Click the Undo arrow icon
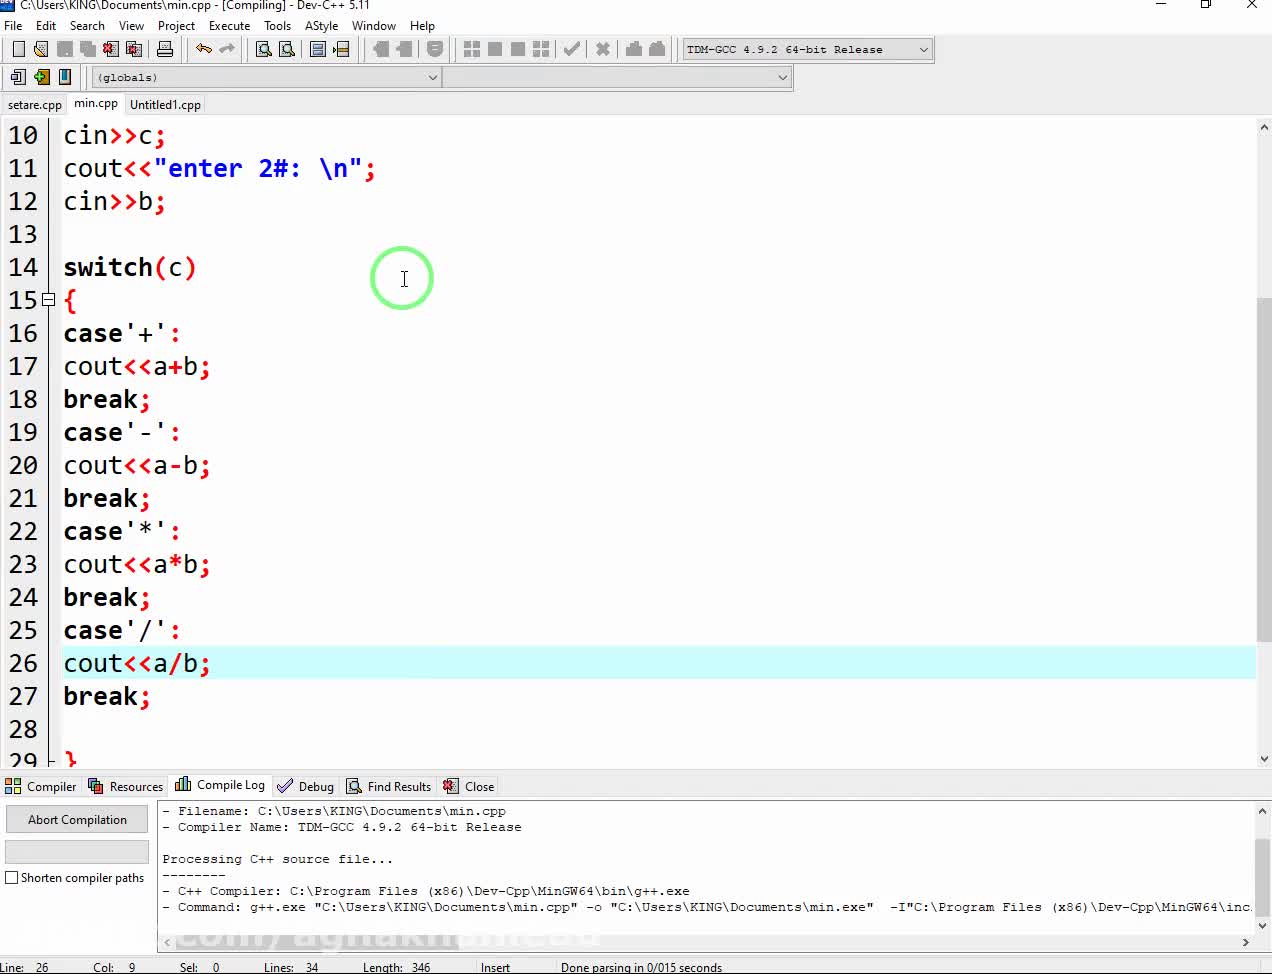The height and width of the screenshot is (974, 1272). tap(204, 49)
